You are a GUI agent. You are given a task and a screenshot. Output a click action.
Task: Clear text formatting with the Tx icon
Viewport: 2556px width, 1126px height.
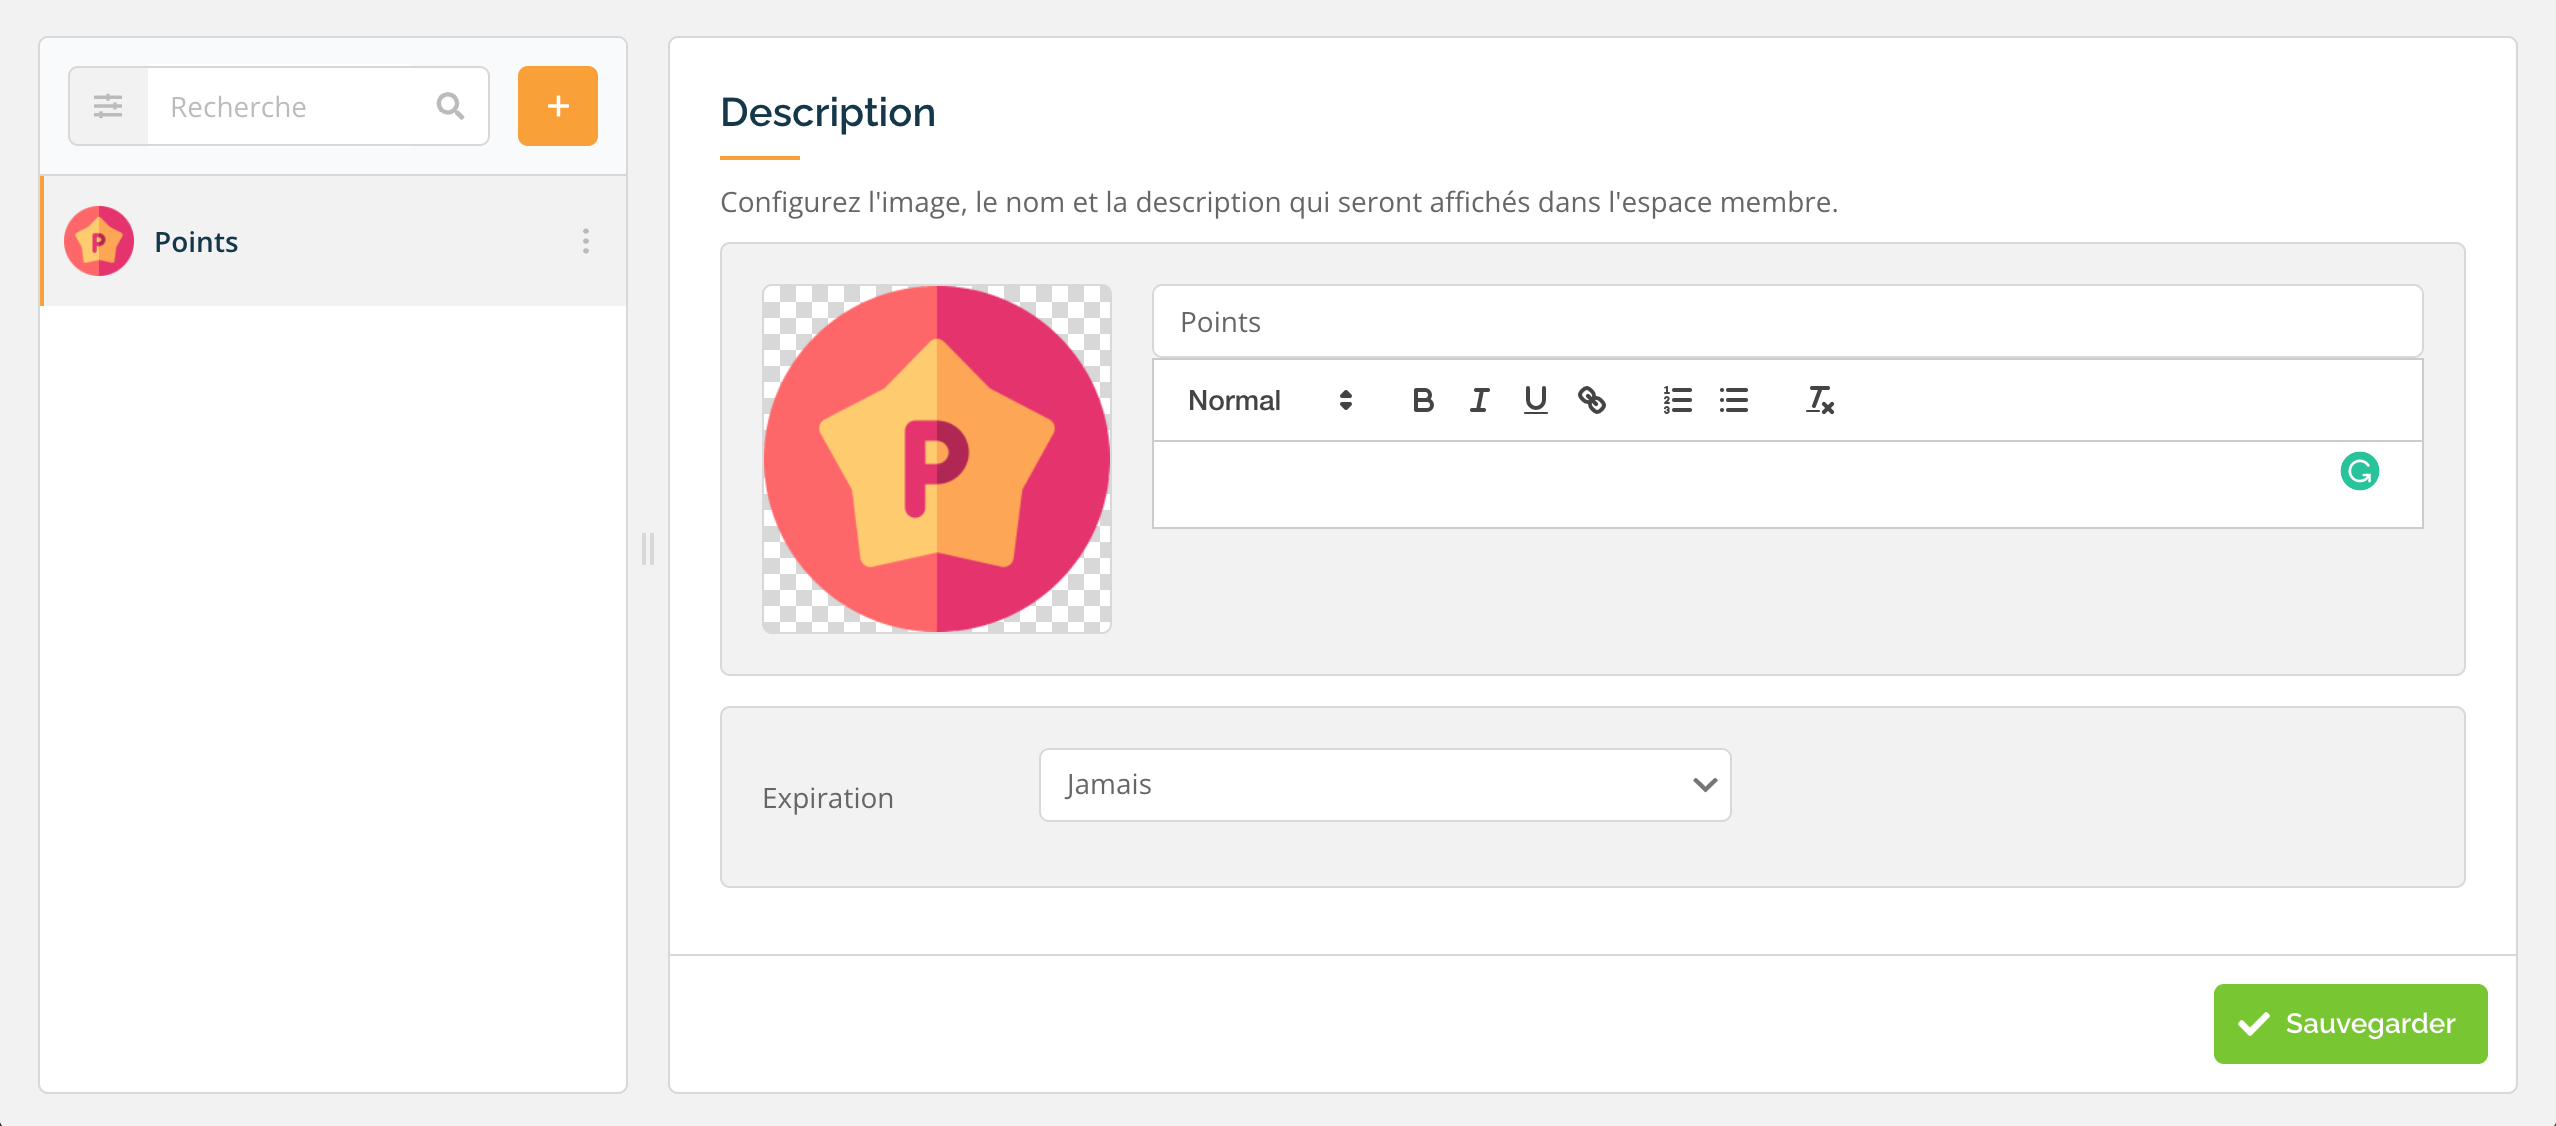coord(1819,400)
